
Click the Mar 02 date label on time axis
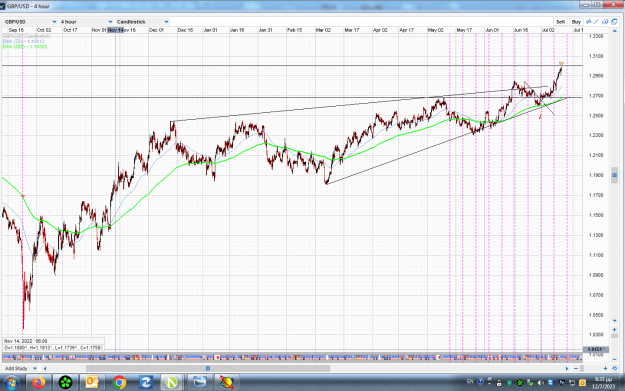click(x=323, y=30)
